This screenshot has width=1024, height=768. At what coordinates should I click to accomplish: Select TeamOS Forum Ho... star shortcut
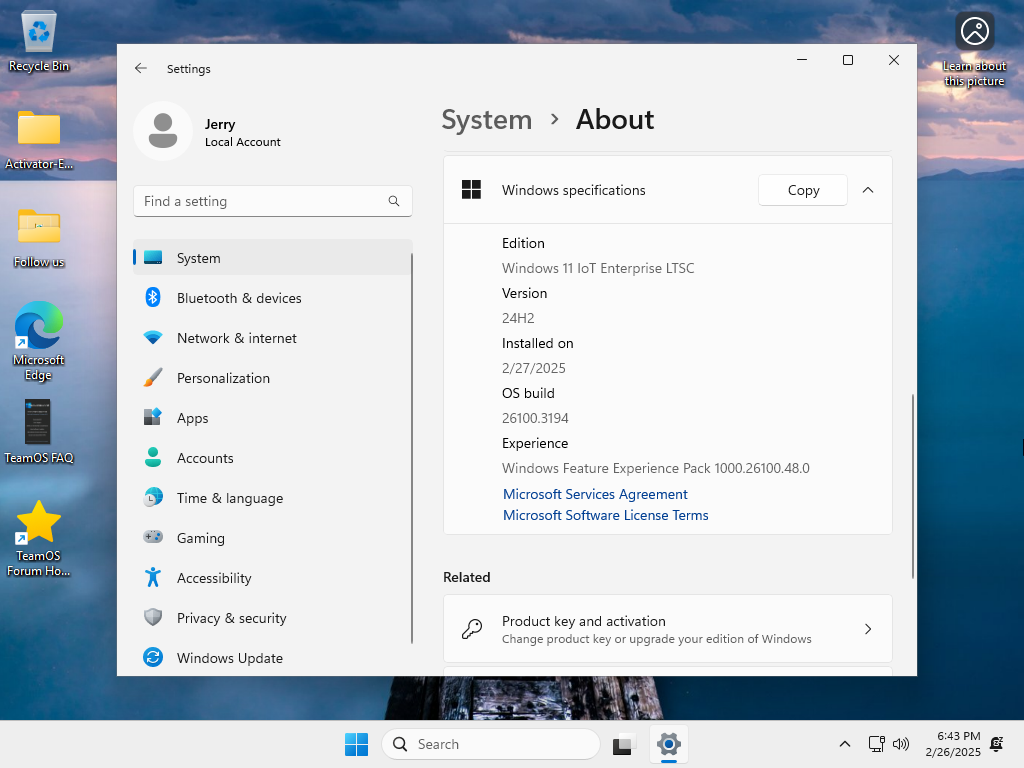click(39, 539)
